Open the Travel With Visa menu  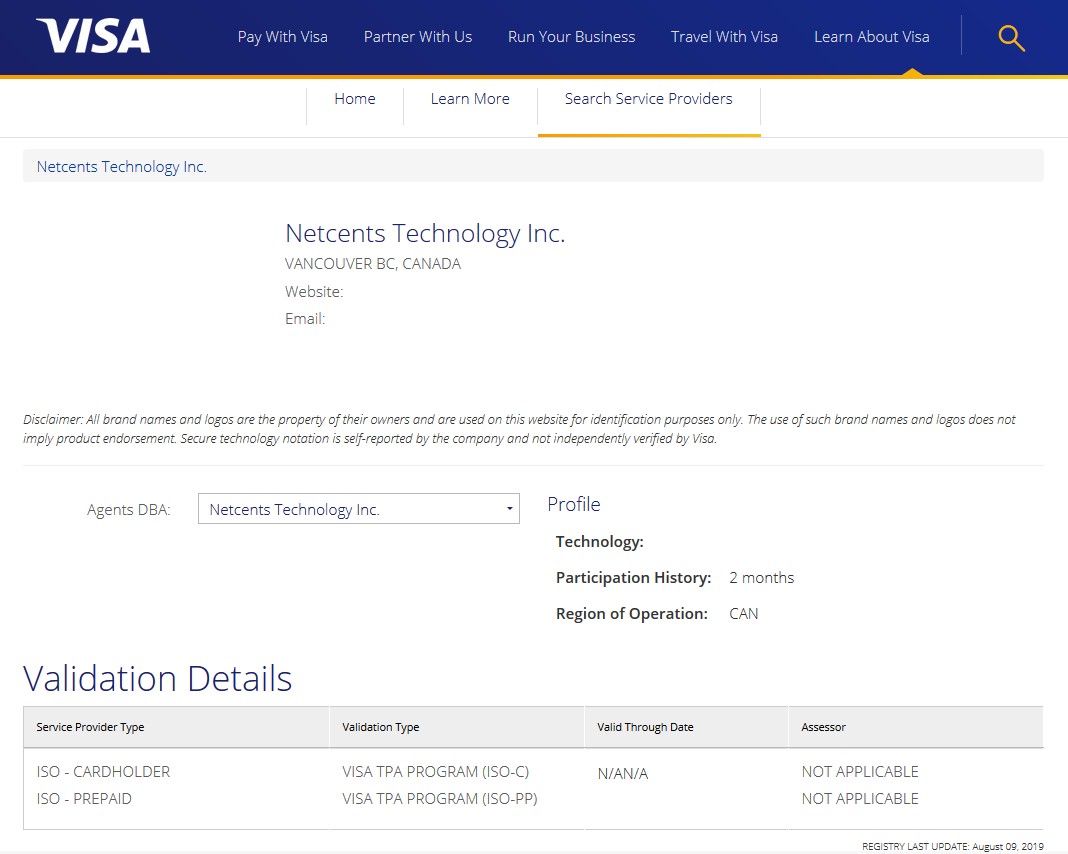coord(724,37)
